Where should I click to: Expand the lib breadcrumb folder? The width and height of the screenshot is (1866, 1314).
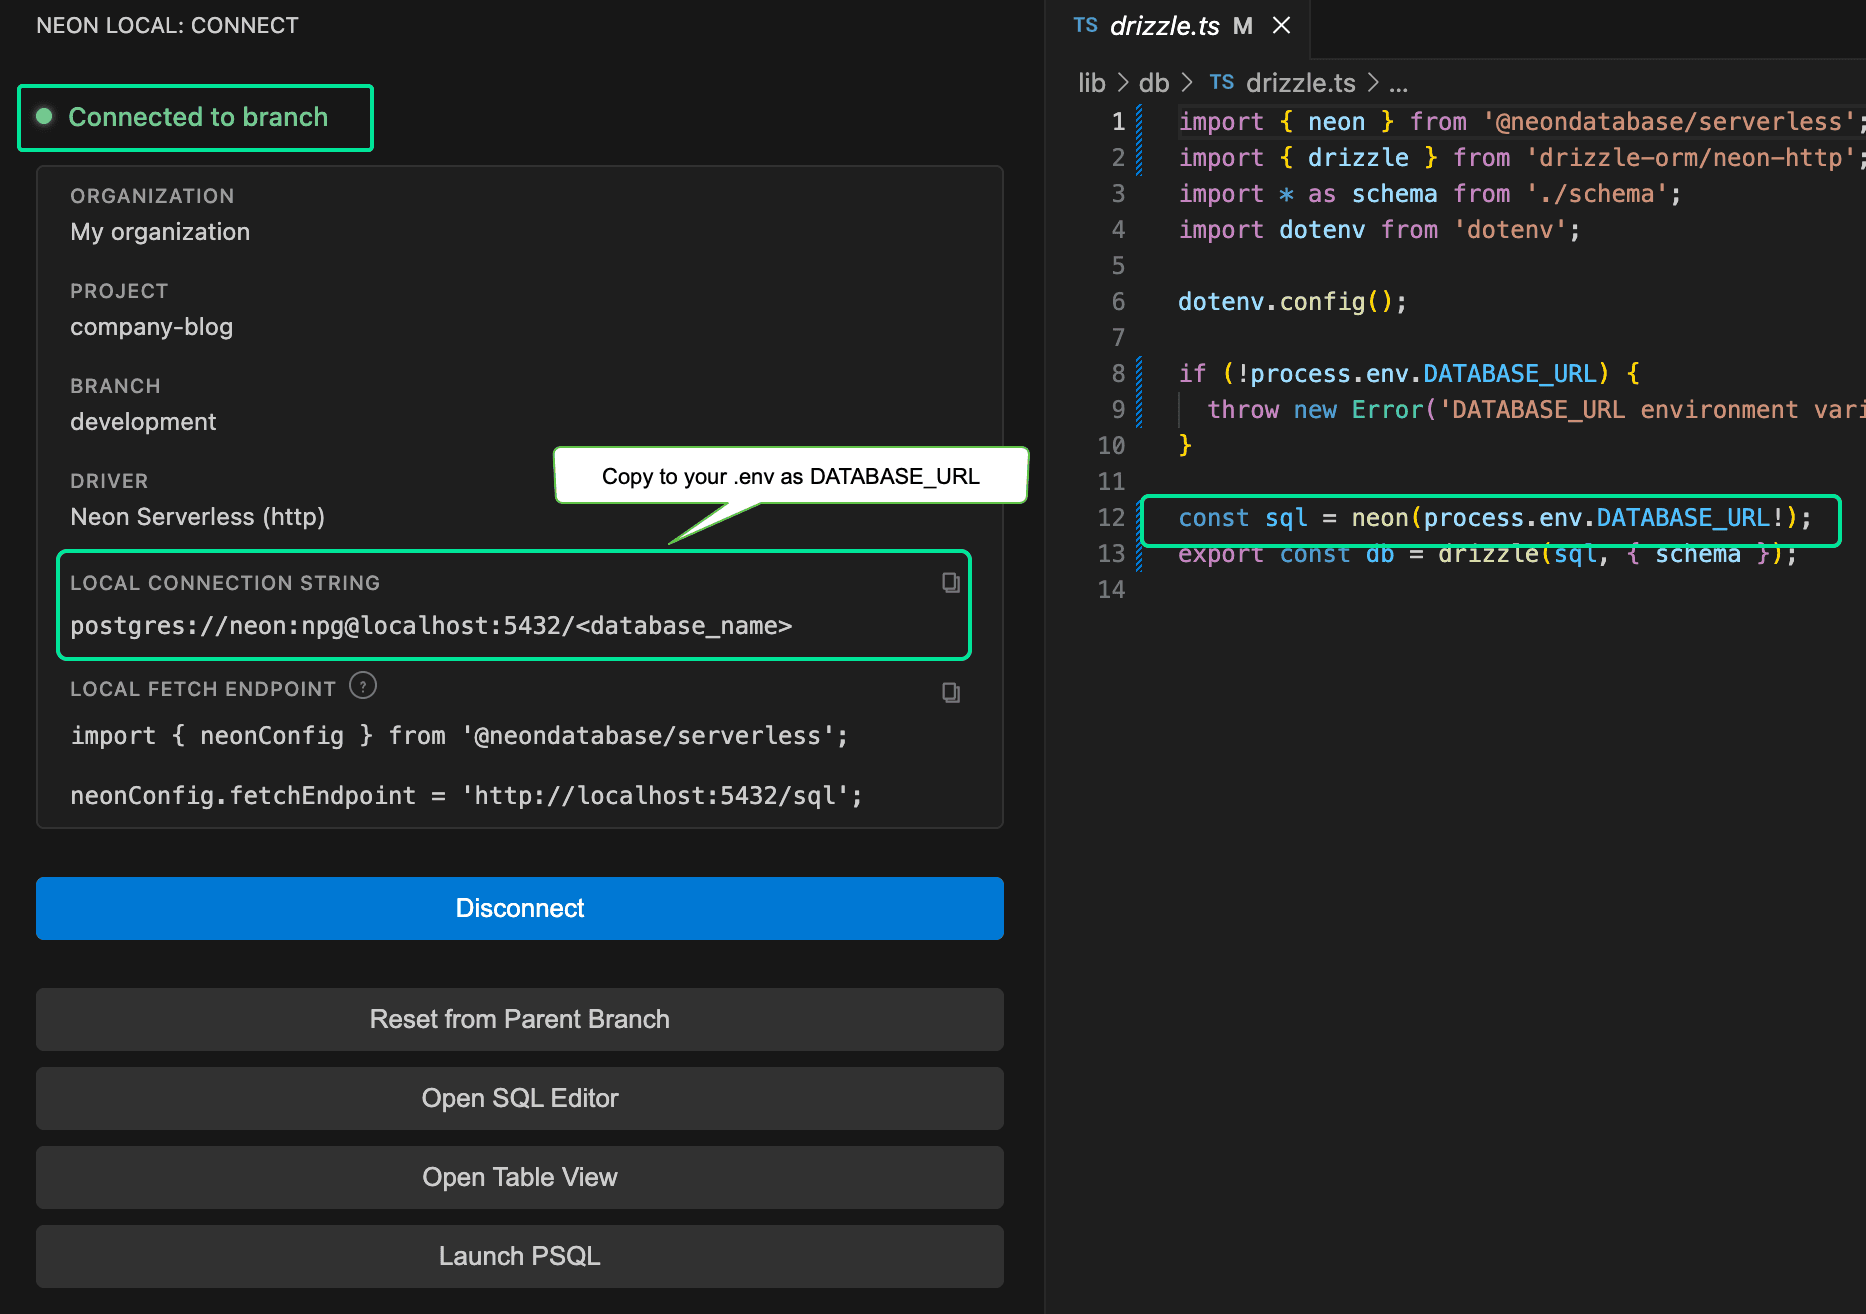pyautogui.click(x=1091, y=83)
